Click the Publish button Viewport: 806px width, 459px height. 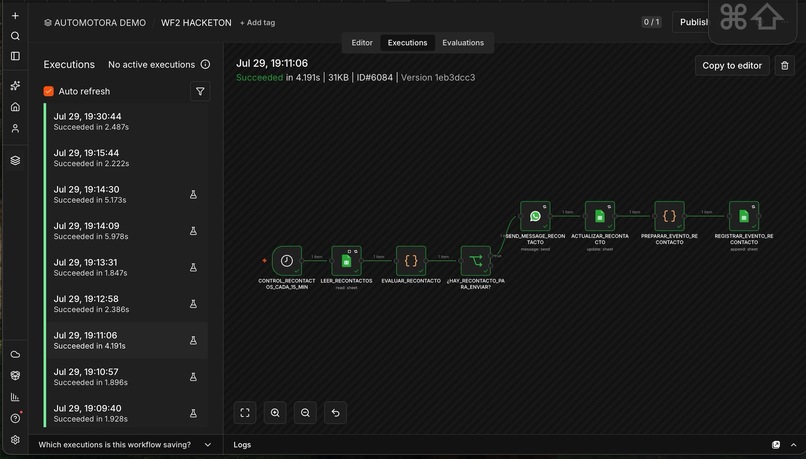click(x=691, y=22)
